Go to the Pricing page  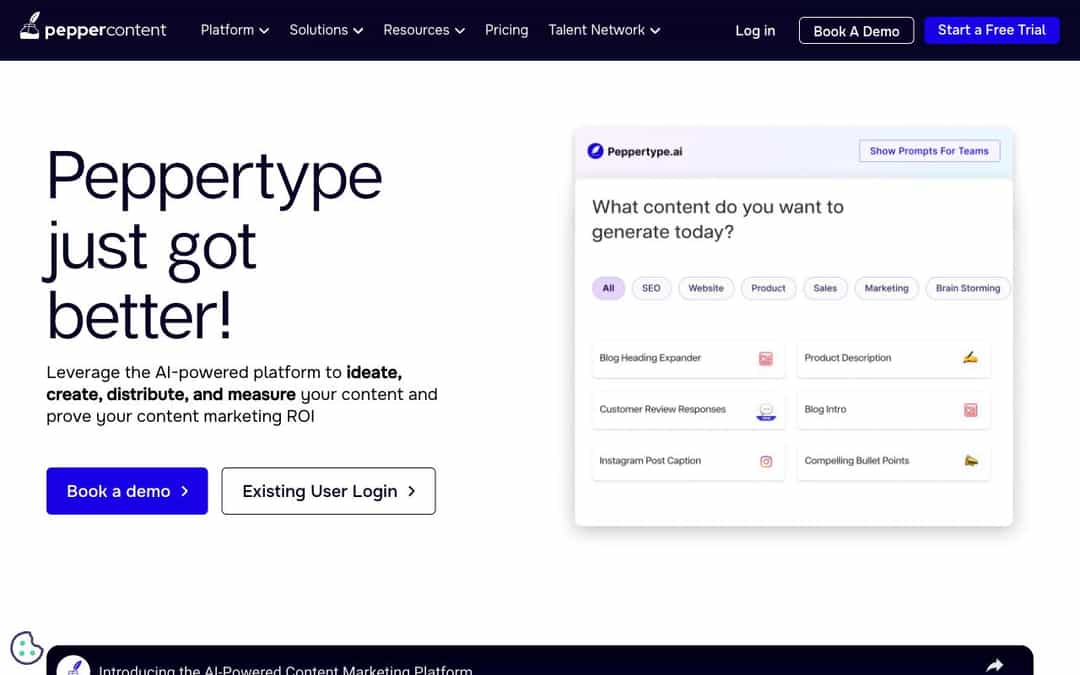506,30
